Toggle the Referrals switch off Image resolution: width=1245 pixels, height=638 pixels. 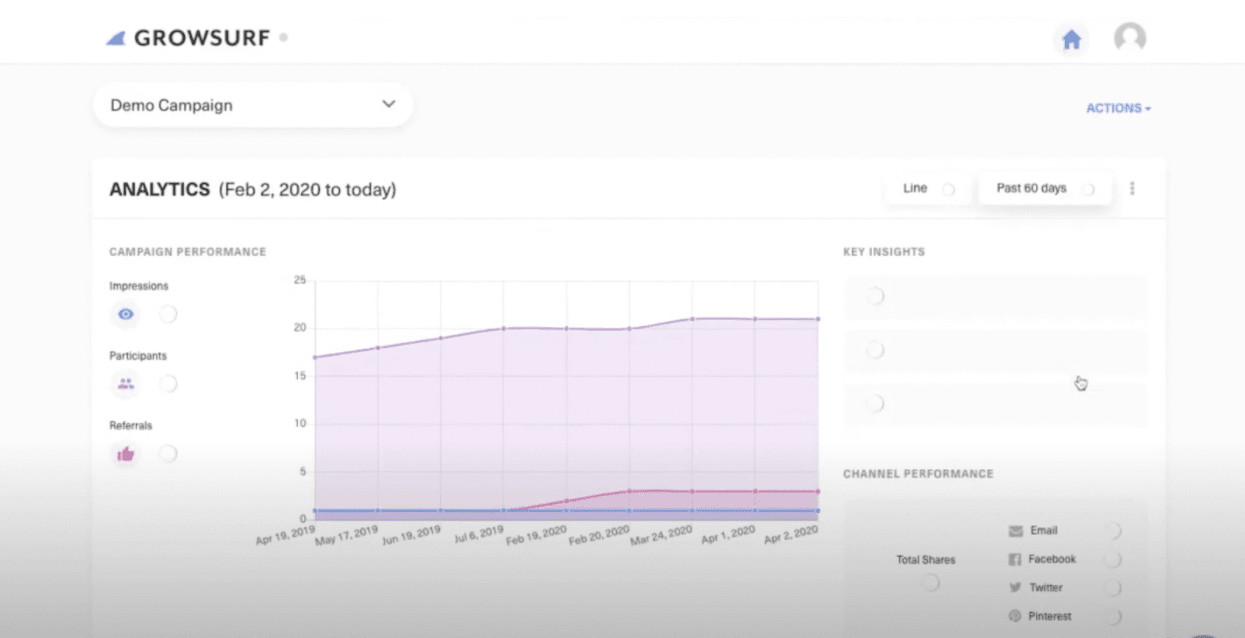[168, 453]
